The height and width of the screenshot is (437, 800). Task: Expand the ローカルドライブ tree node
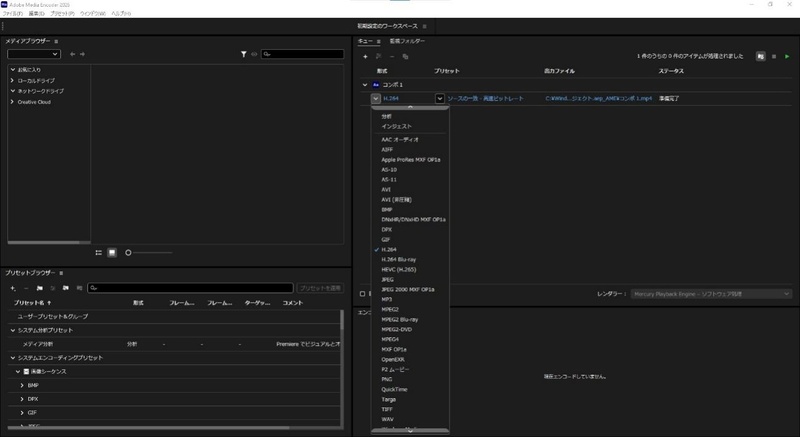pyautogui.click(x=13, y=81)
